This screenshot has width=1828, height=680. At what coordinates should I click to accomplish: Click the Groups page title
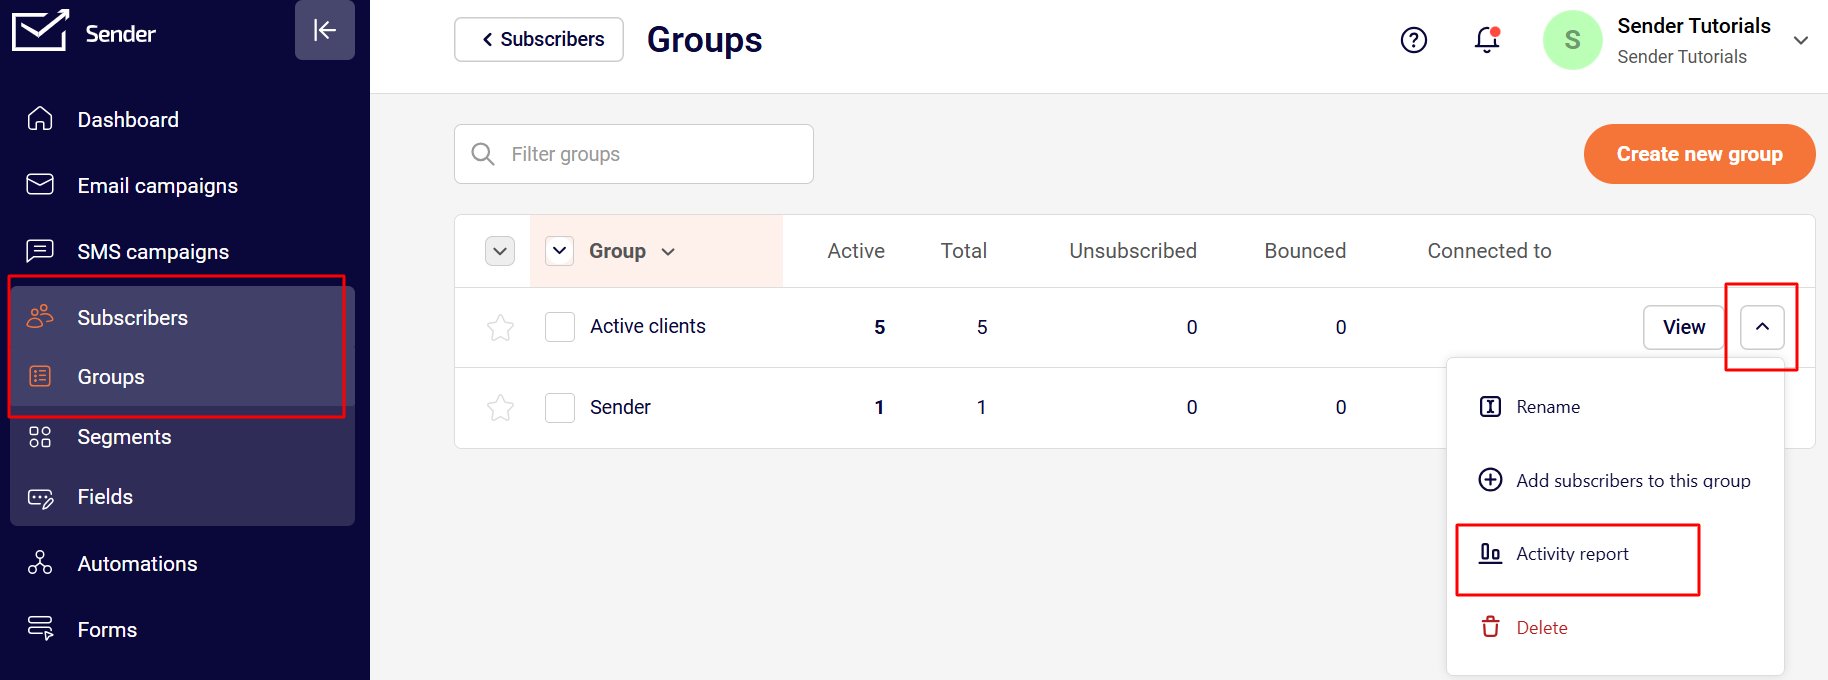(704, 40)
